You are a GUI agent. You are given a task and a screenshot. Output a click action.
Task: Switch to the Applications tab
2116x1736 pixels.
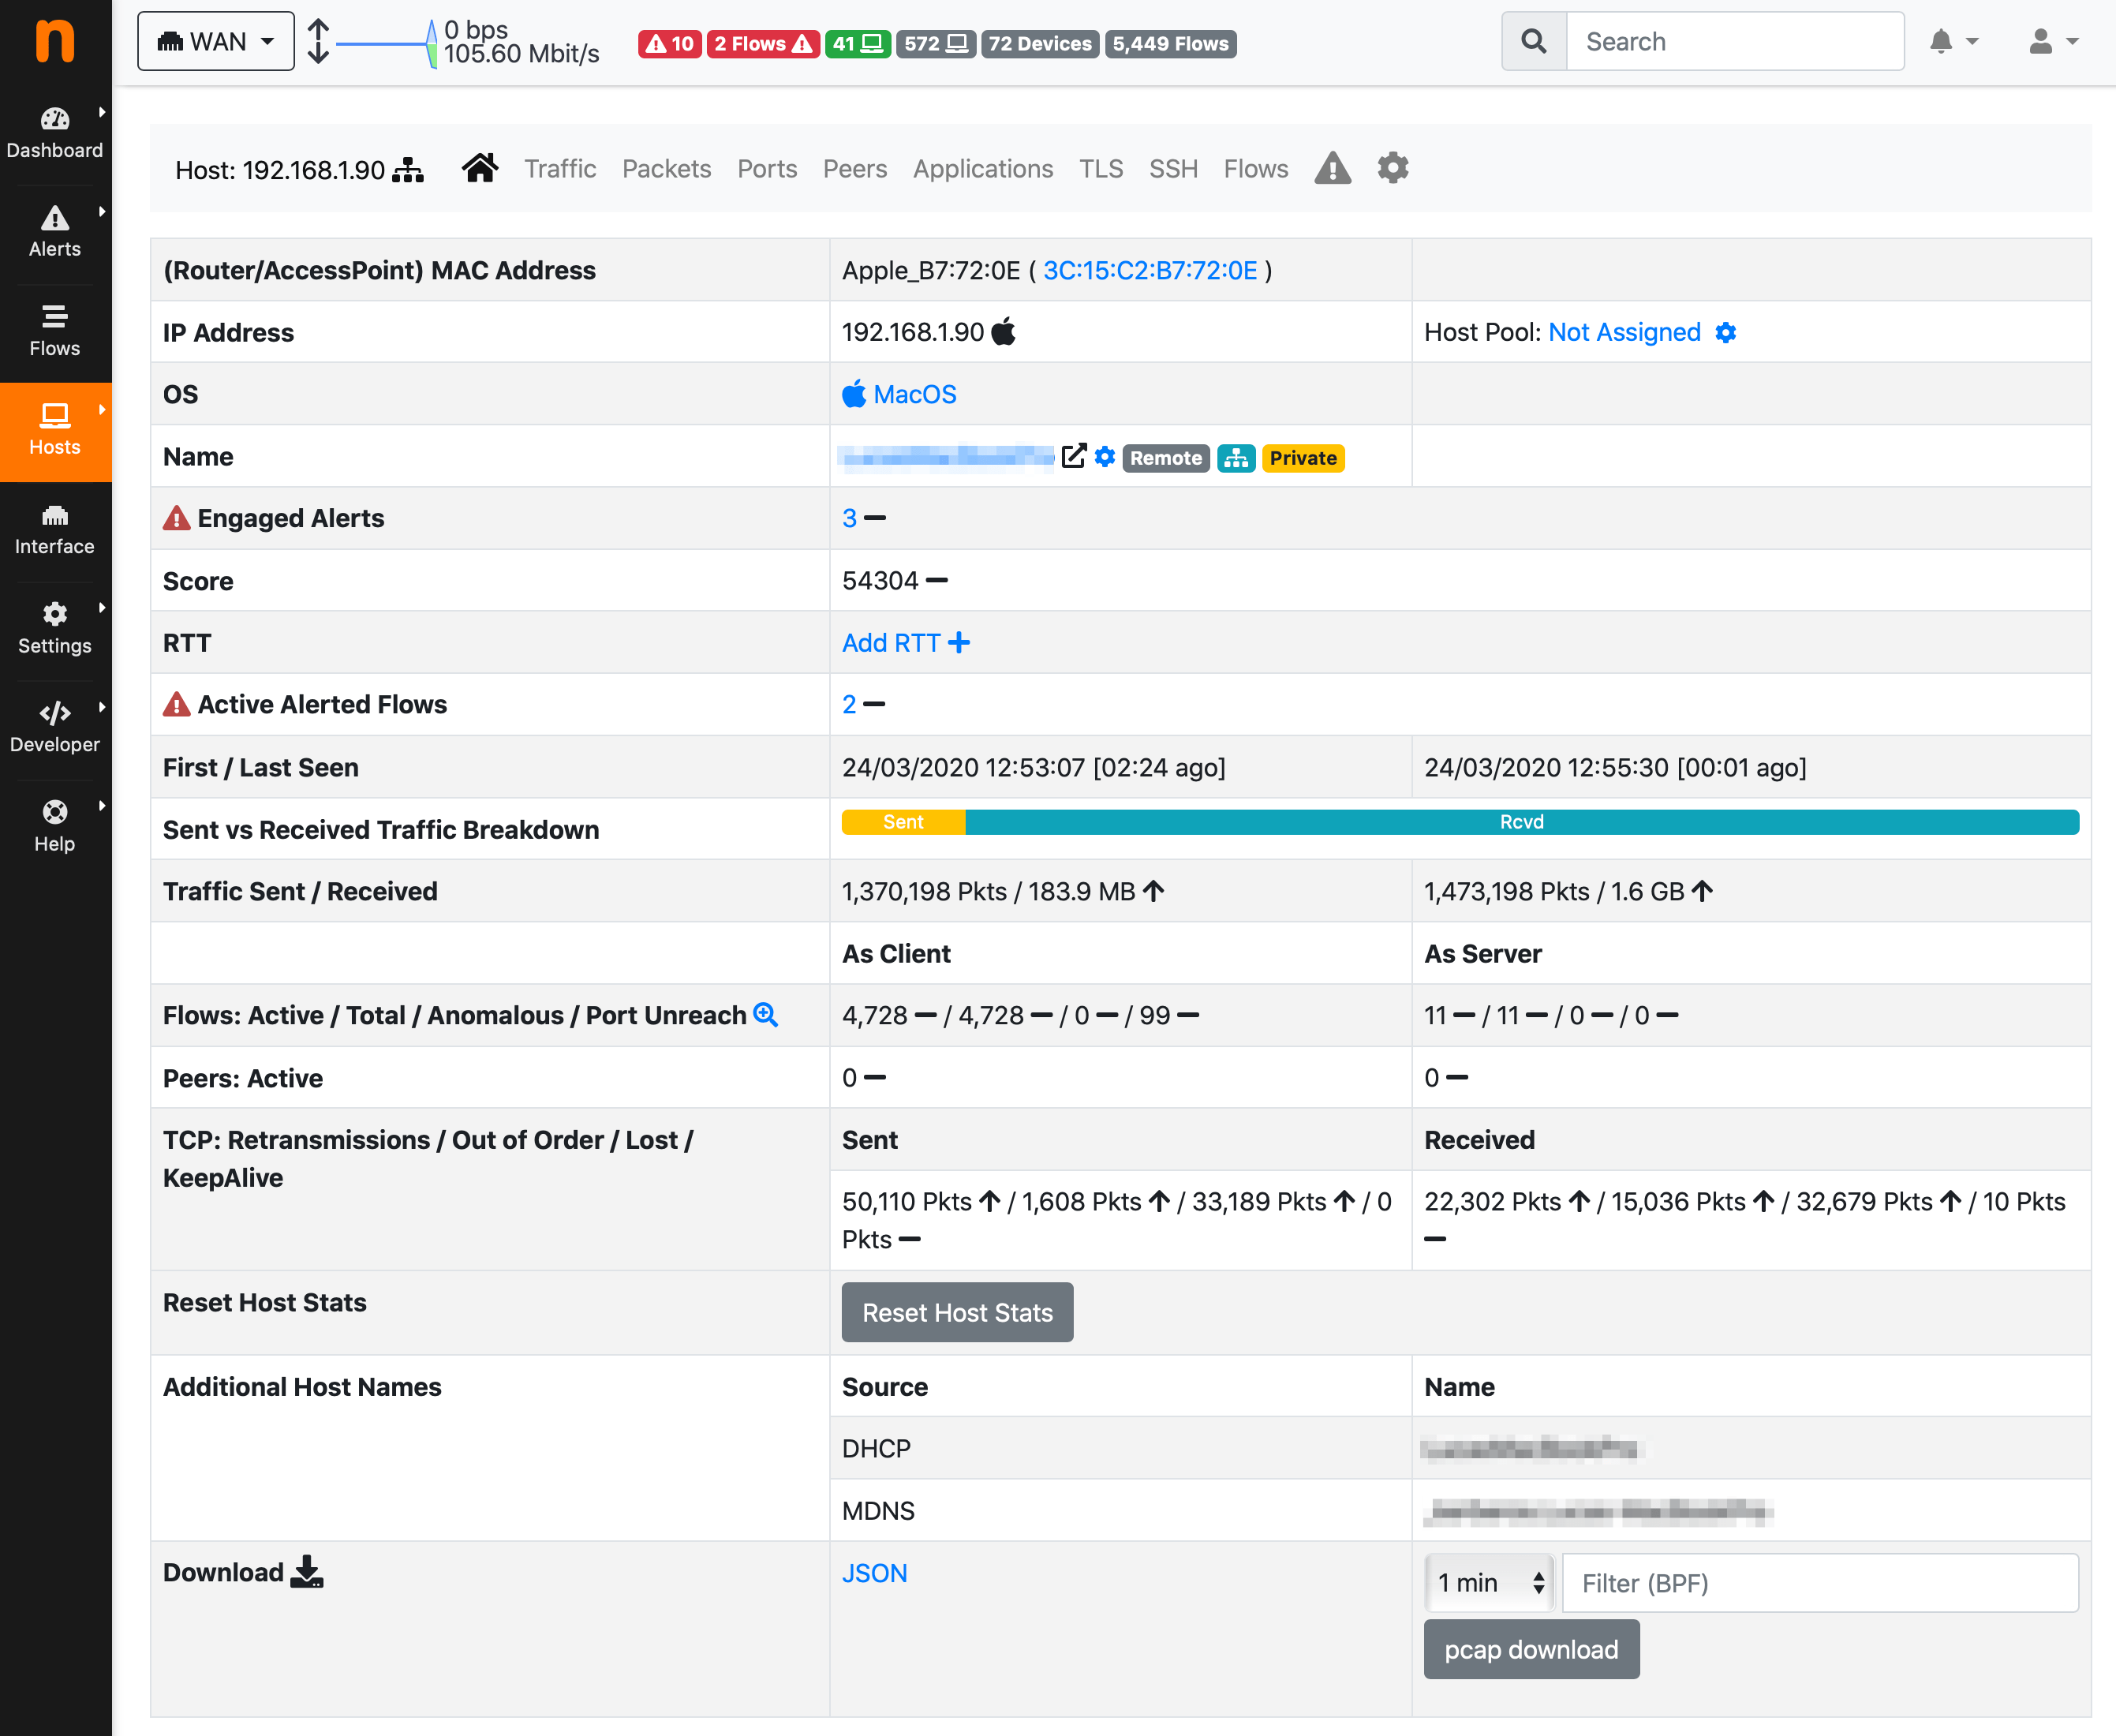click(x=982, y=169)
